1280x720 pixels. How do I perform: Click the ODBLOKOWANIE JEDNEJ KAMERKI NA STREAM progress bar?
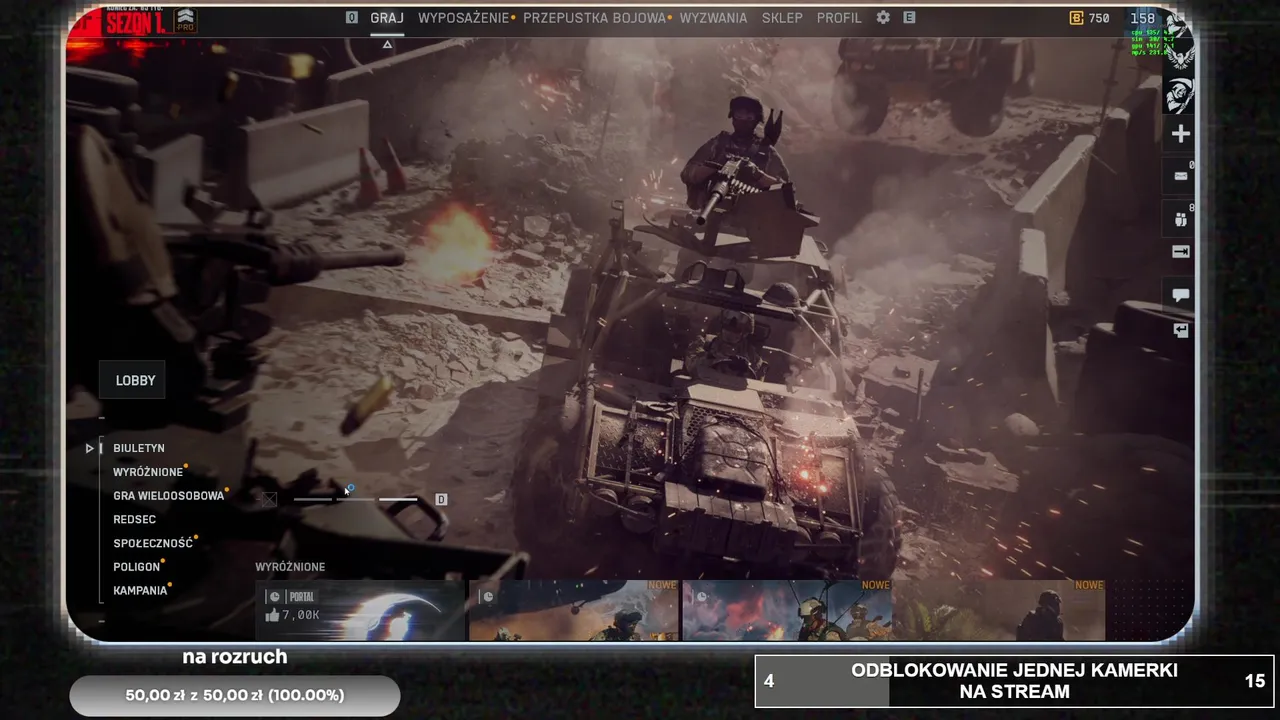tap(1014, 681)
